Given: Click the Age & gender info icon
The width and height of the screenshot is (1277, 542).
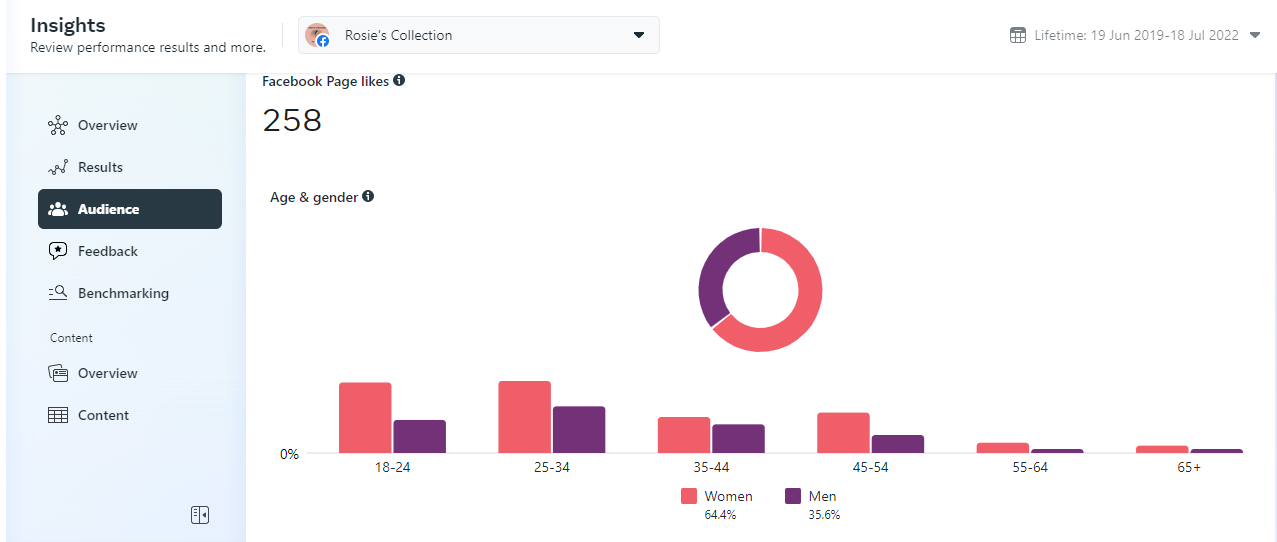Looking at the screenshot, I should (x=368, y=197).
